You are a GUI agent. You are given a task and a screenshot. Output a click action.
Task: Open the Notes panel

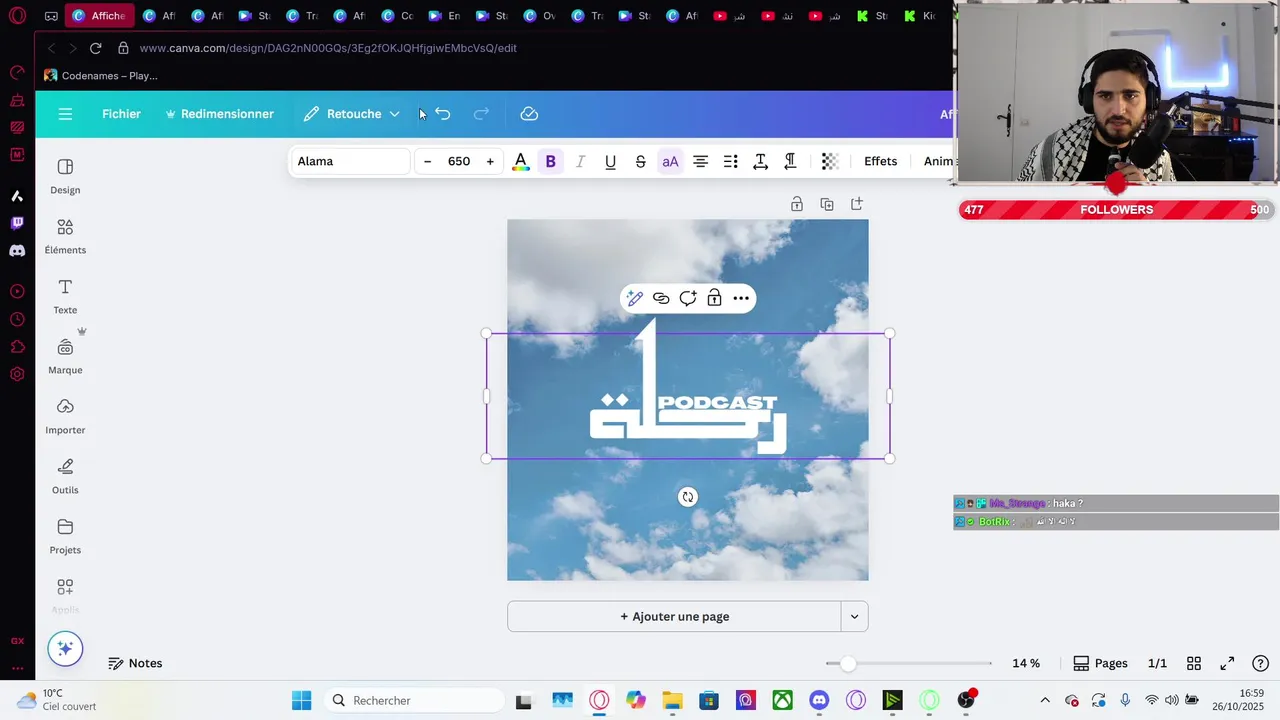click(135, 663)
